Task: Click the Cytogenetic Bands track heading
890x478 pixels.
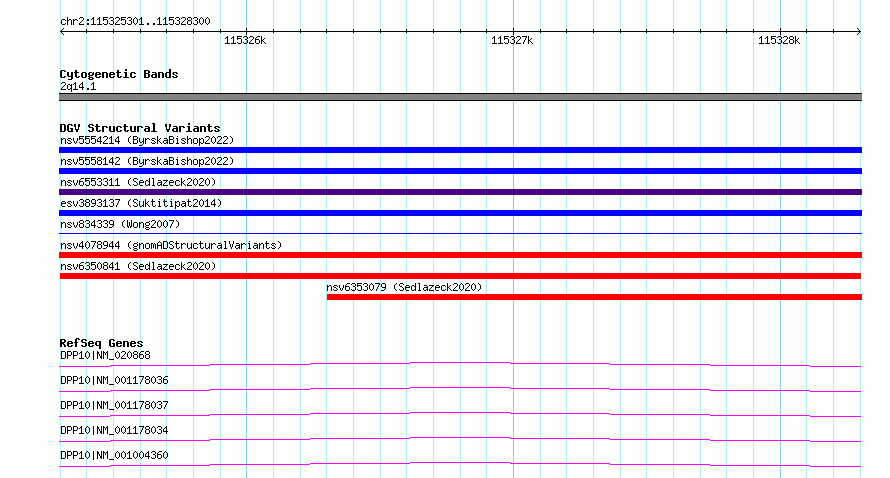Action: pos(119,74)
